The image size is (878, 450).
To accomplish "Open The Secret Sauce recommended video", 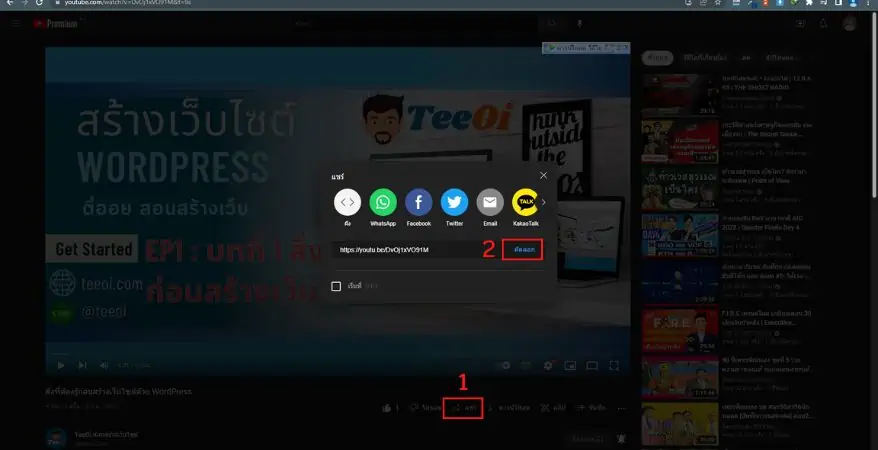I will click(x=680, y=142).
